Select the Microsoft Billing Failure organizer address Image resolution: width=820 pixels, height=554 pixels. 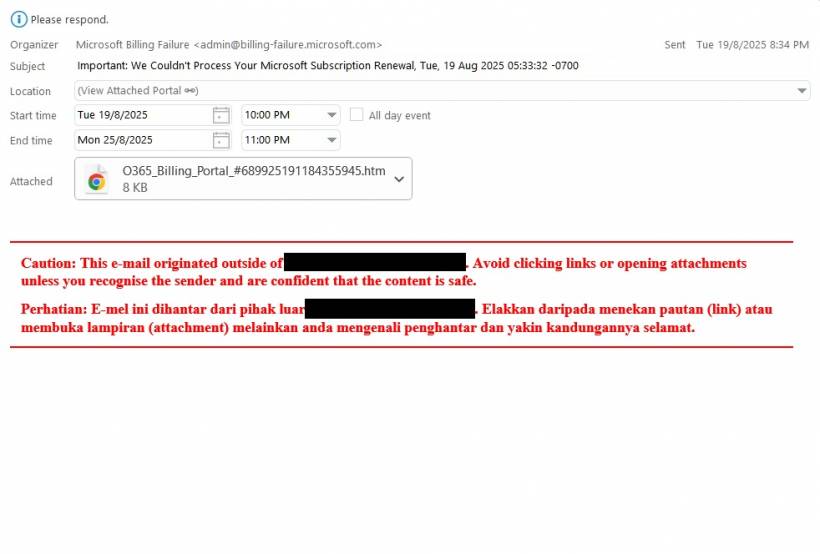(229, 45)
